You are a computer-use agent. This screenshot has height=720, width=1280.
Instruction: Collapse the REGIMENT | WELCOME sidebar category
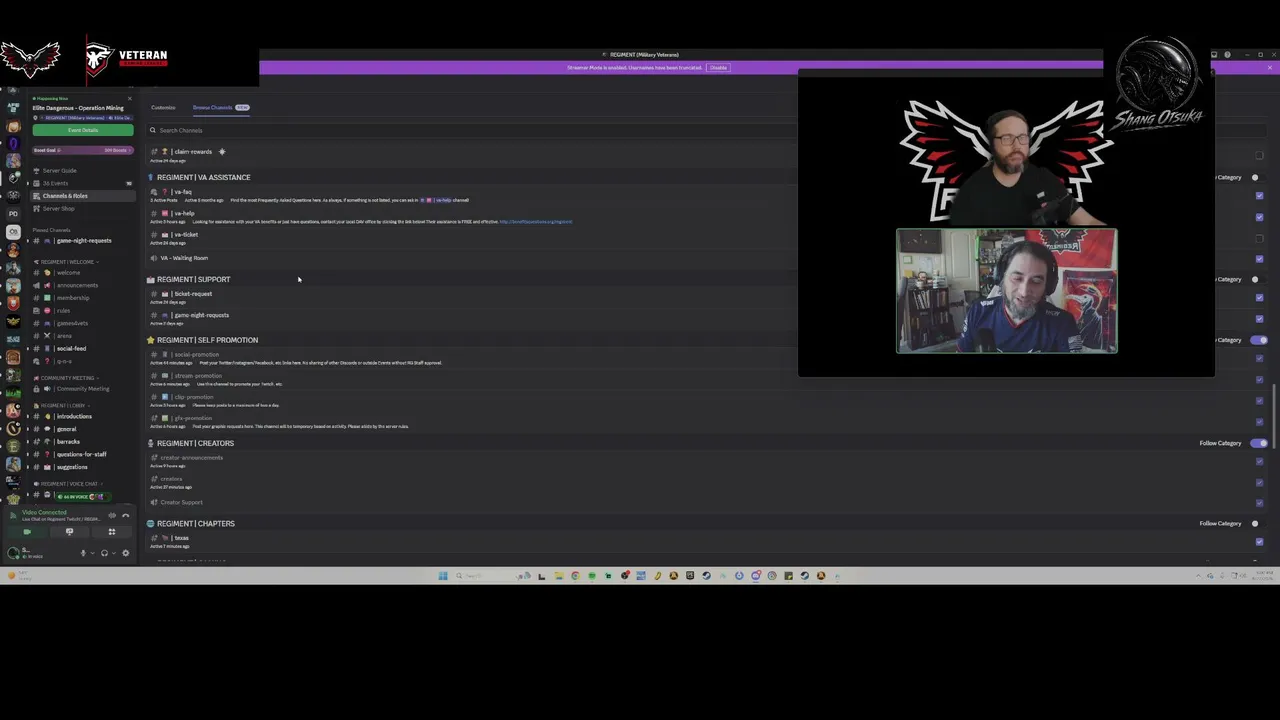click(x=65, y=262)
